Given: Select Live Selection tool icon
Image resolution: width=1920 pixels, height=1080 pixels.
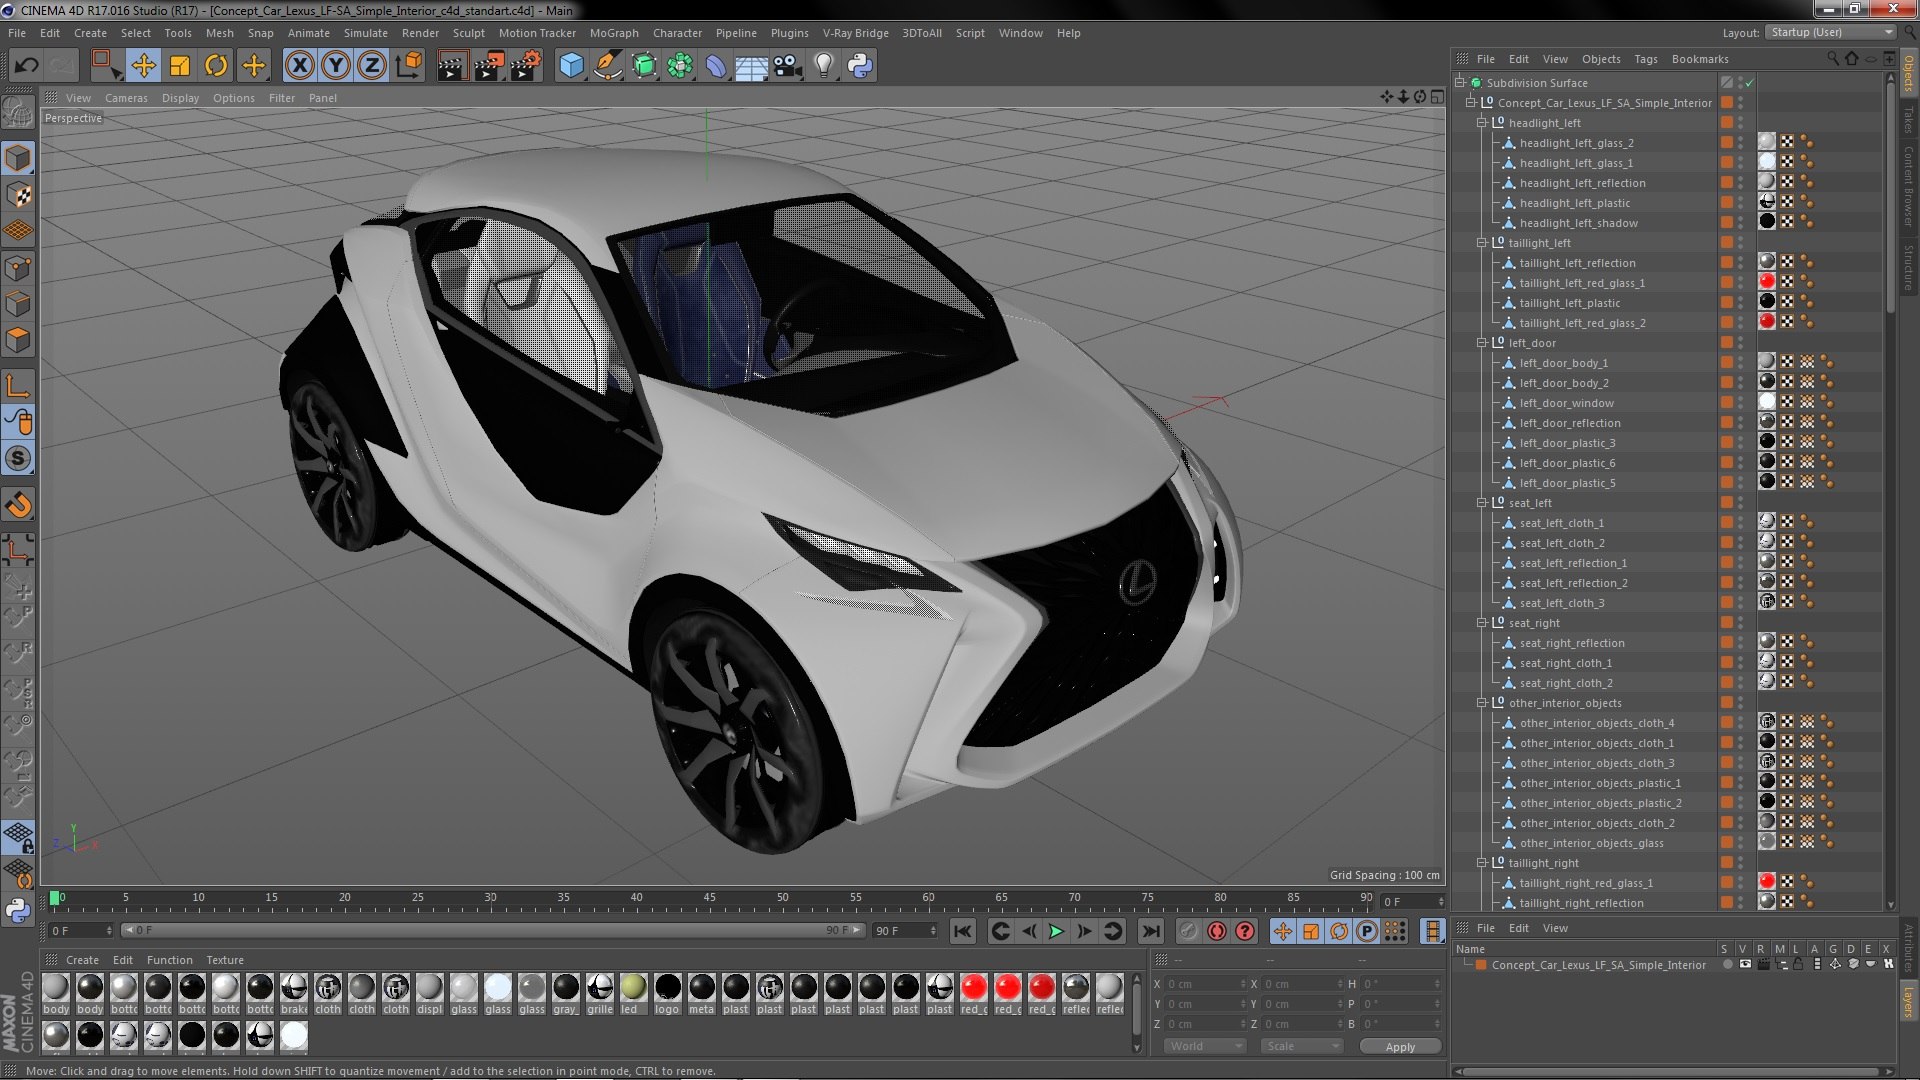Looking at the screenshot, I should pos(105,66).
